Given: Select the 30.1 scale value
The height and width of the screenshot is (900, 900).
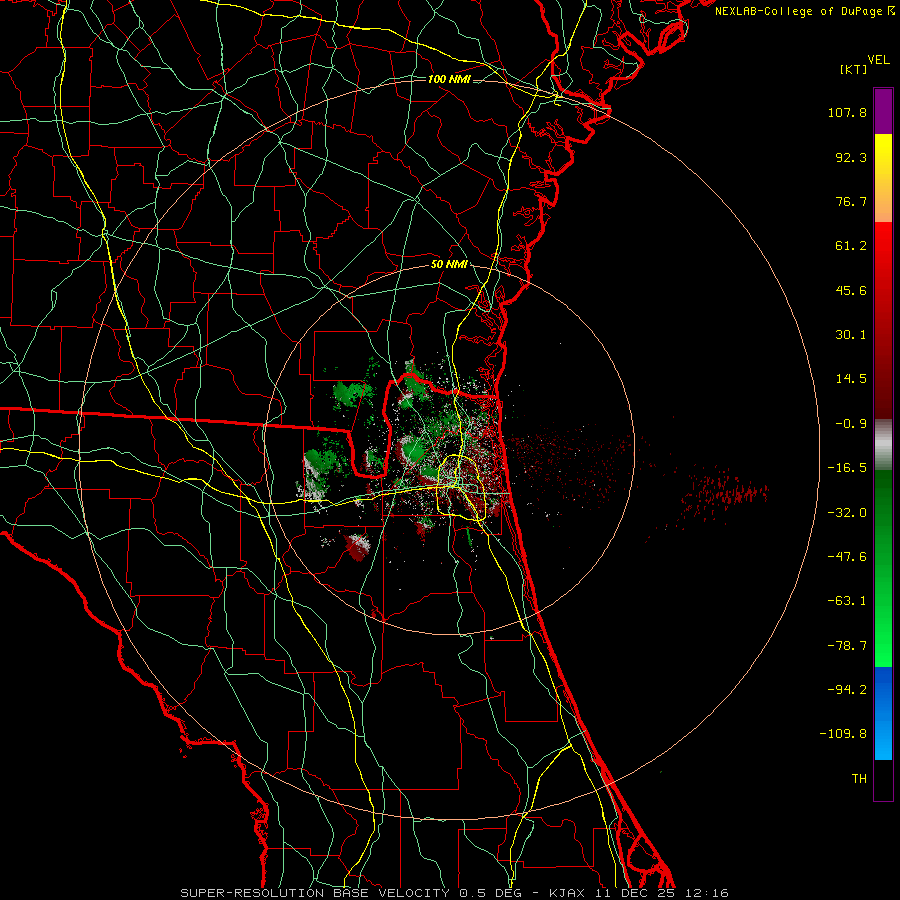Looking at the screenshot, I should pos(851,335).
